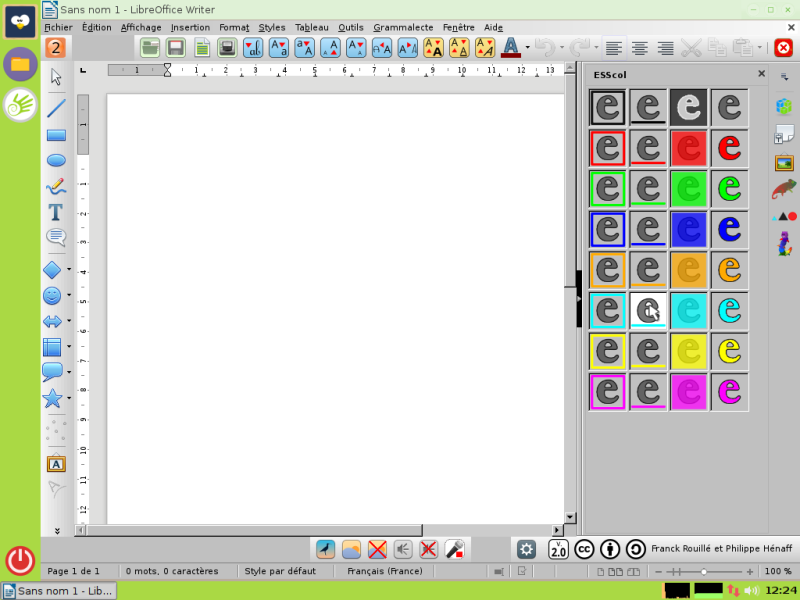Open the Styles menu
This screenshot has height=600, width=800.
point(271,28)
